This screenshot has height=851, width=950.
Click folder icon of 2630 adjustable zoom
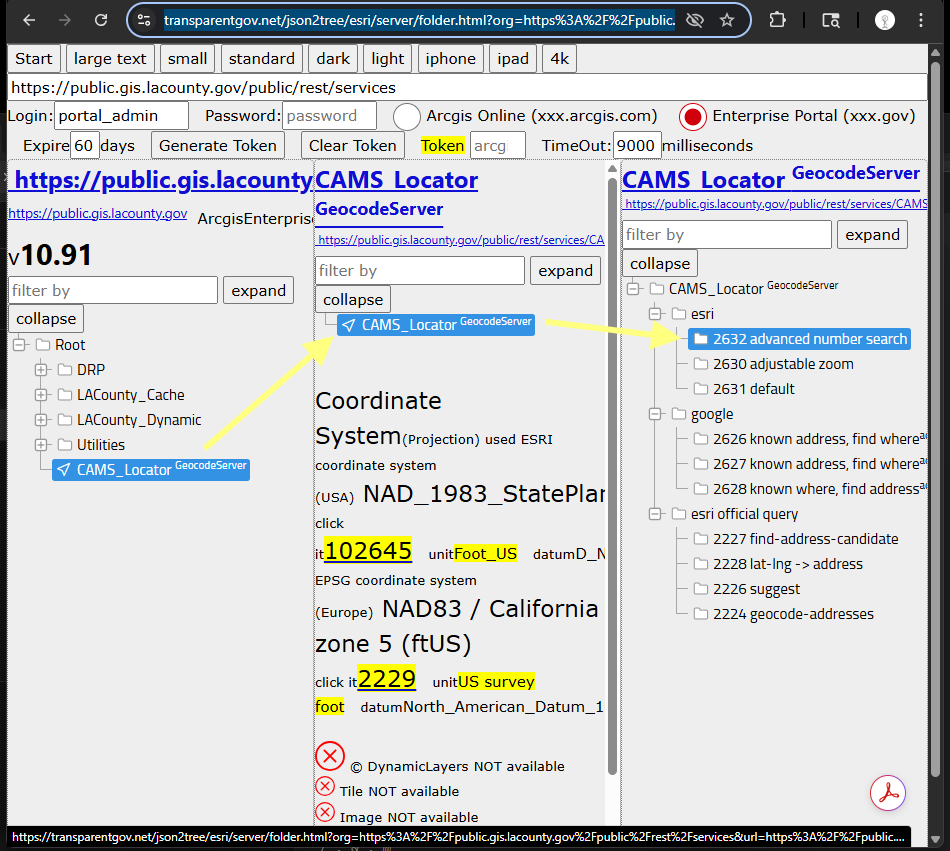coord(700,363)
